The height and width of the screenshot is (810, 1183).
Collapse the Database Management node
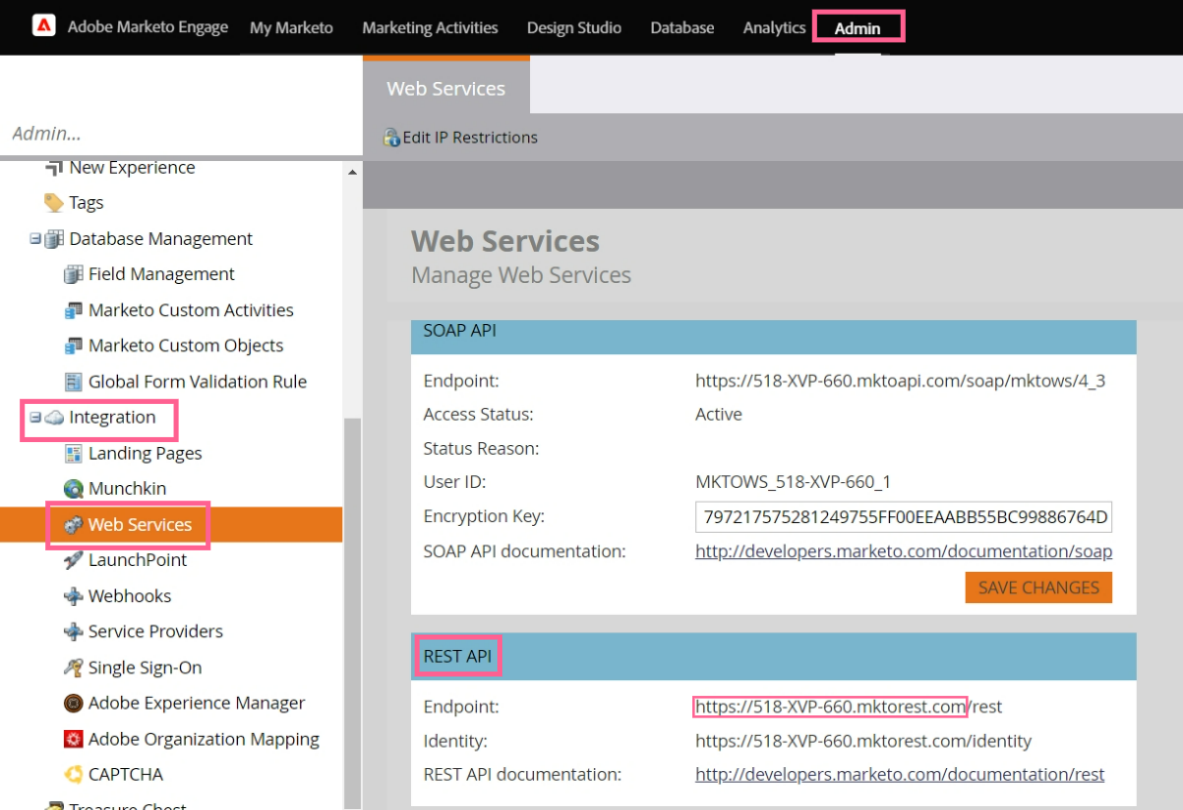coord(35,239)
